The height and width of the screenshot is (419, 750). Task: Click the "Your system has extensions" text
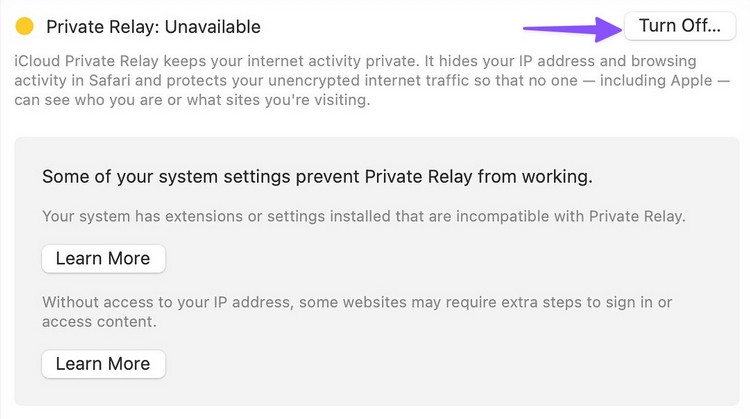coord(138,215)
